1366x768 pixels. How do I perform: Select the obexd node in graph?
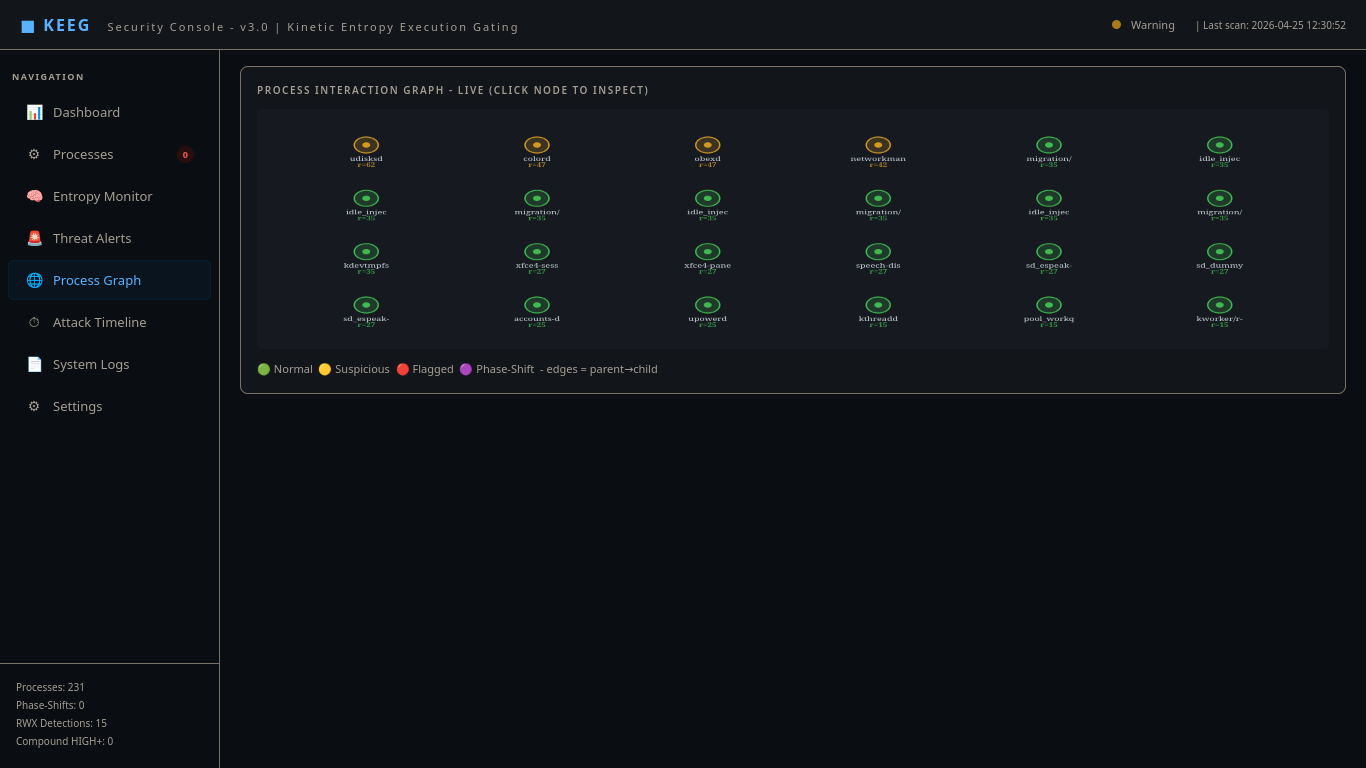[708, 145]
